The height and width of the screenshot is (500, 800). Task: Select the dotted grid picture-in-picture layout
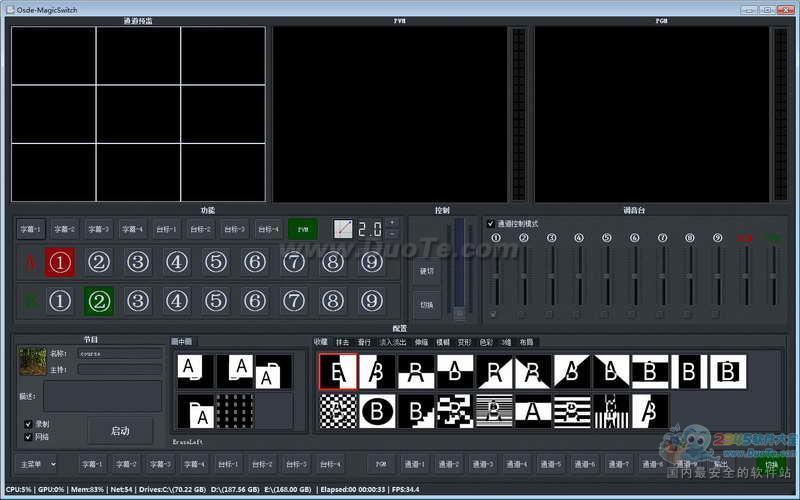click(235, 411)
